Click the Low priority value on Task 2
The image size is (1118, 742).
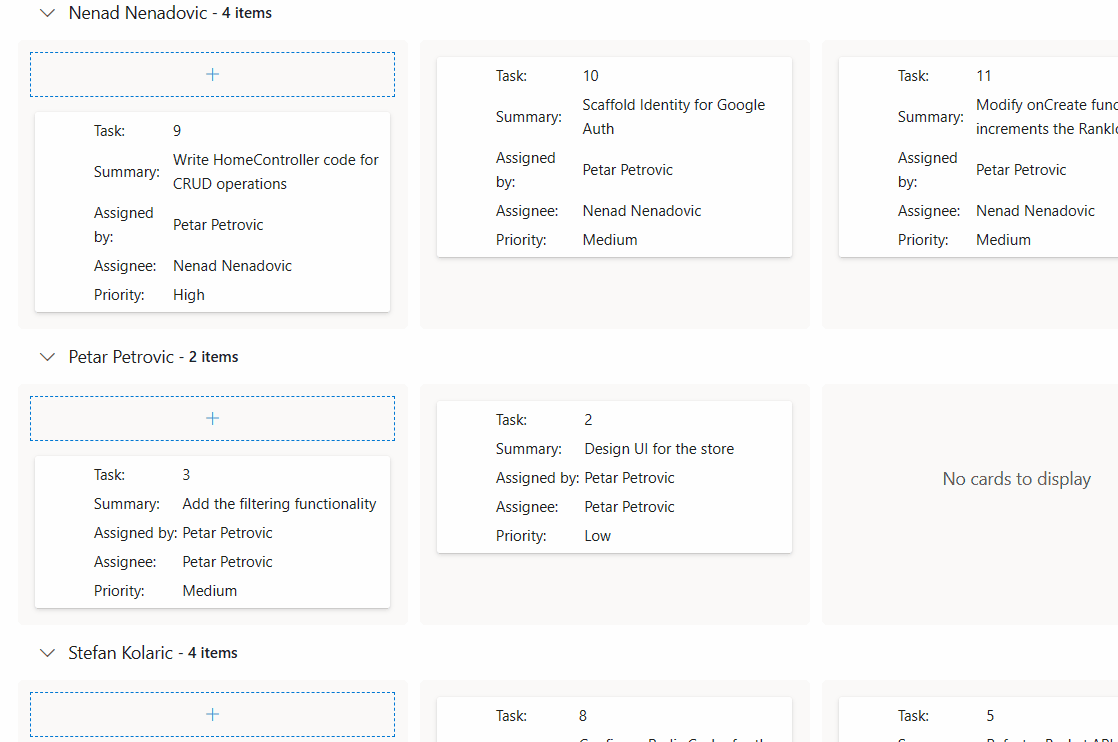[597, 535]
